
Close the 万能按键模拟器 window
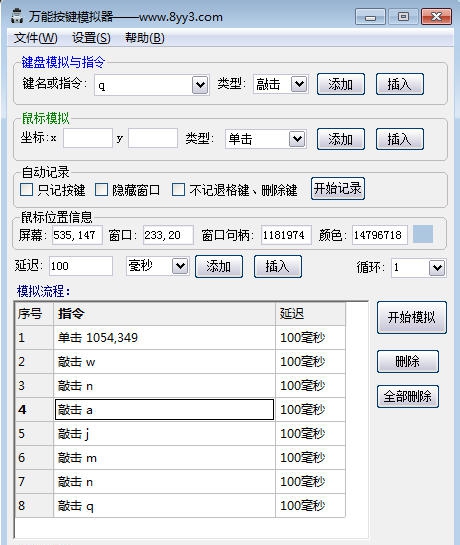pyautogui.click(x=437, y=17)
